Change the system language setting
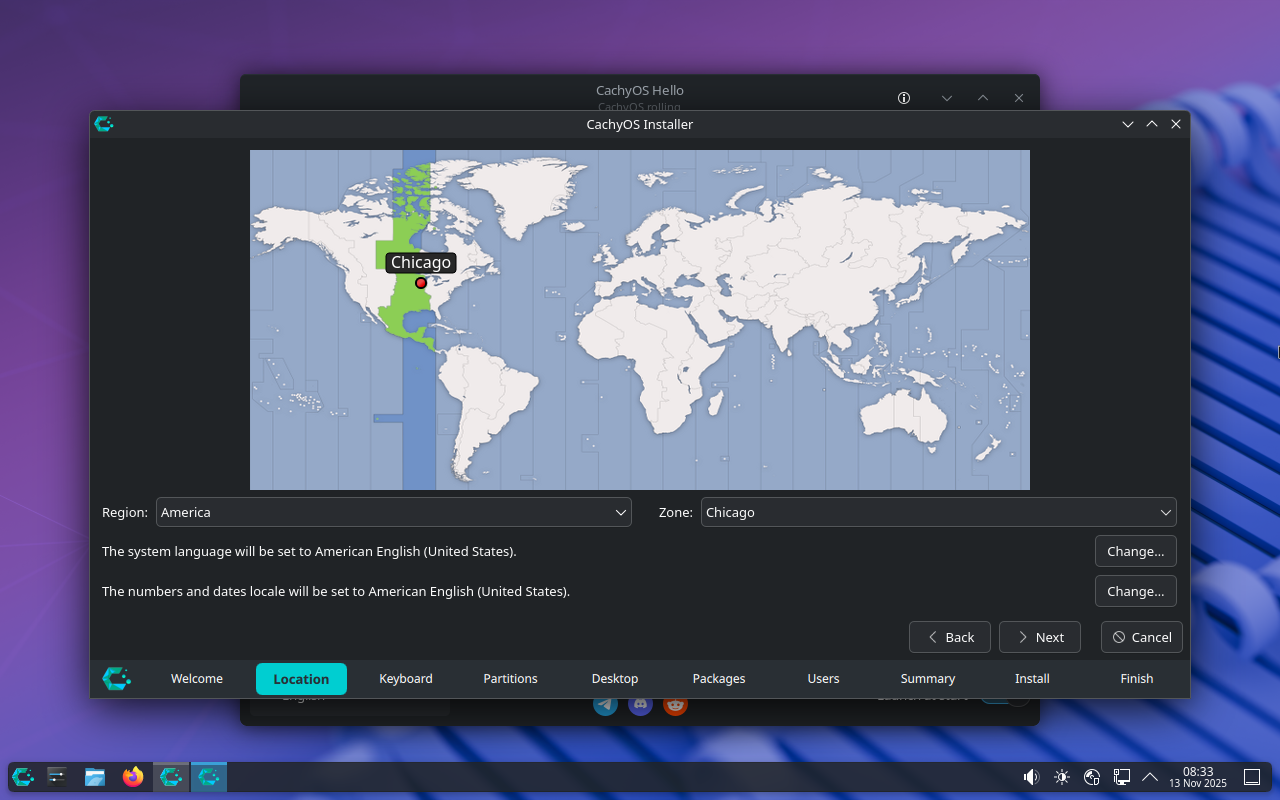The height and width of the screenshot is (800, 1280). 1136,551
